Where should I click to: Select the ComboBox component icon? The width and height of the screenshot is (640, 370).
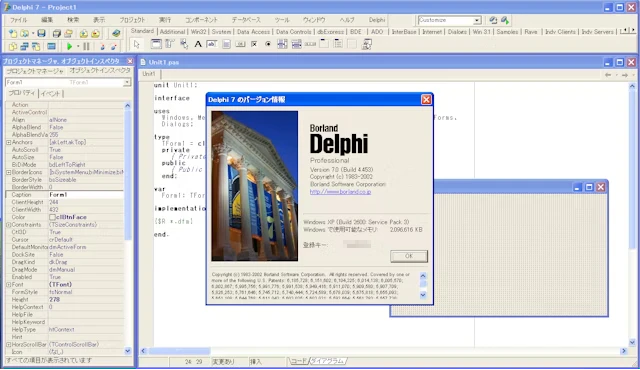[296, 44]
